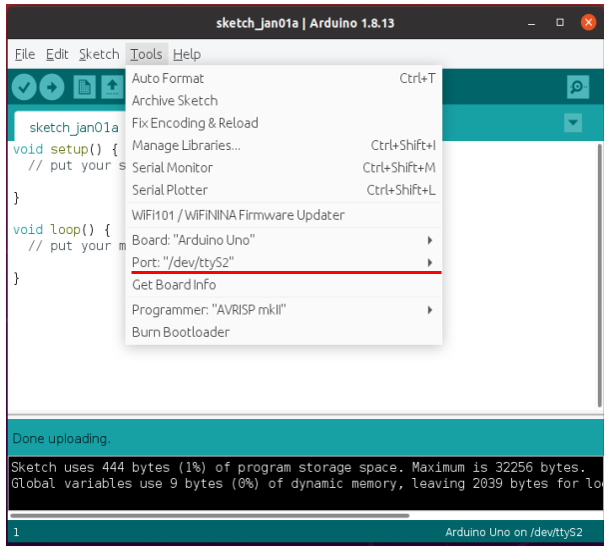Image resolution: width=608 pixels, height=550 pixels.
Task: Click the Upload arrow button
Action: click(52, 87)
